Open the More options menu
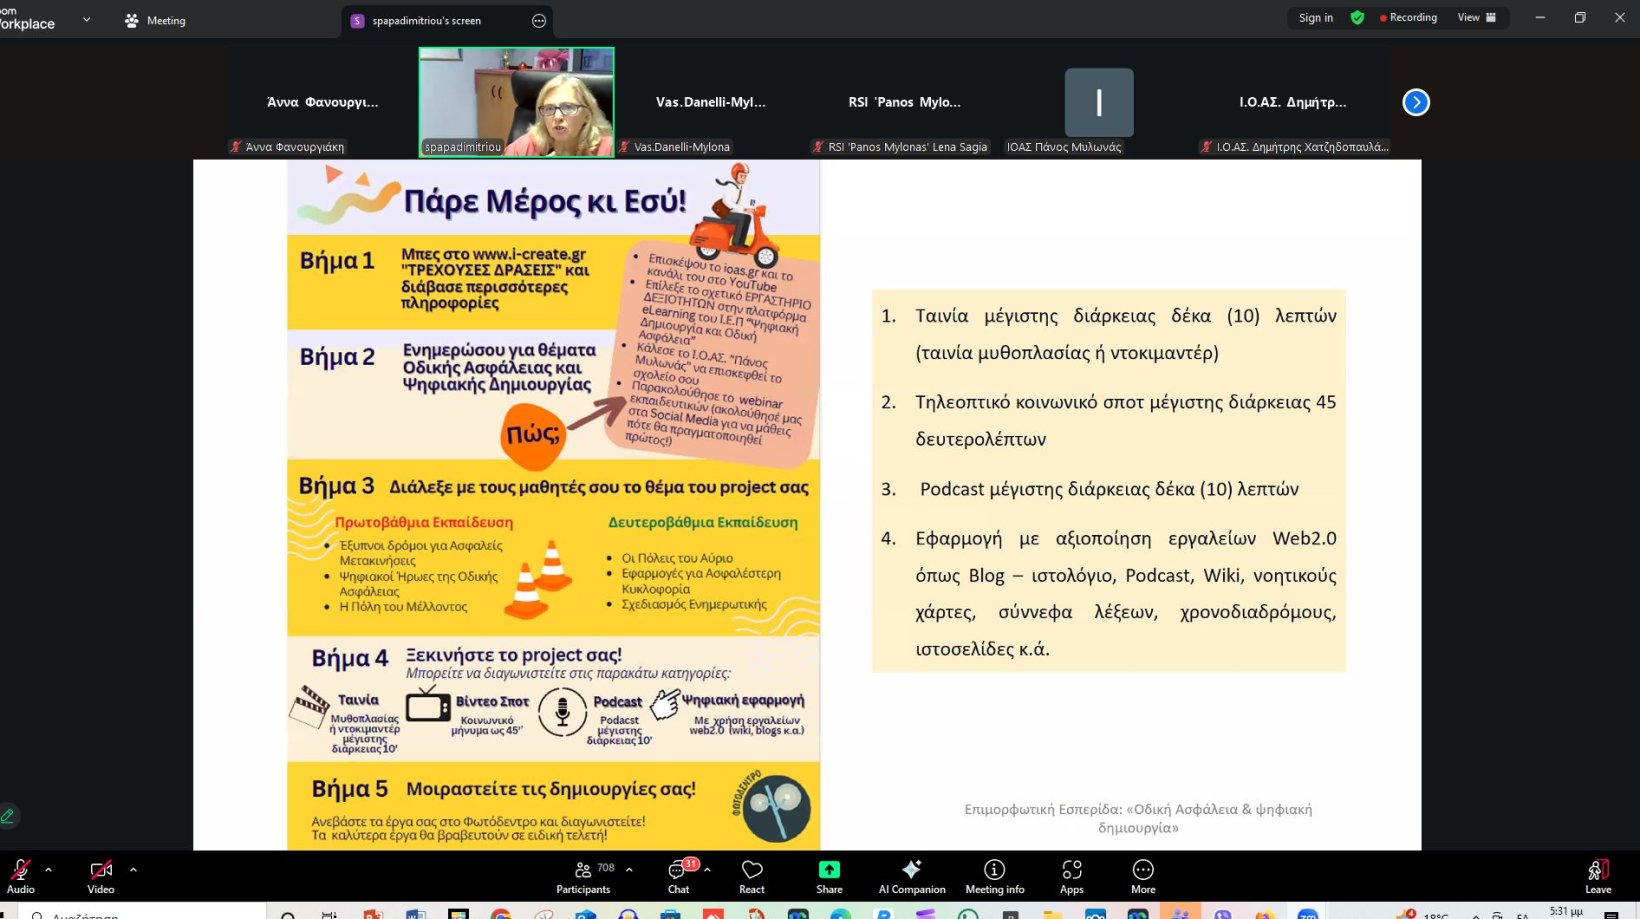This screenshot has height=919, width=1640. click(x=1143, y=875)
